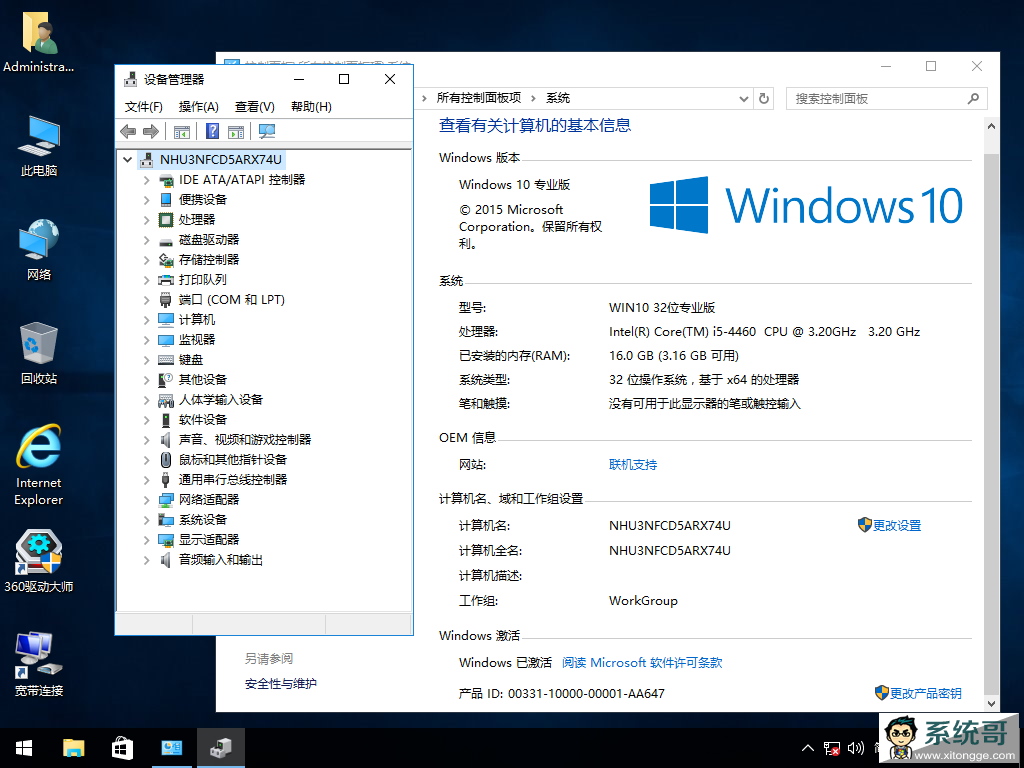
Task: Click the search magnifier in control panel
Action: 973,99
